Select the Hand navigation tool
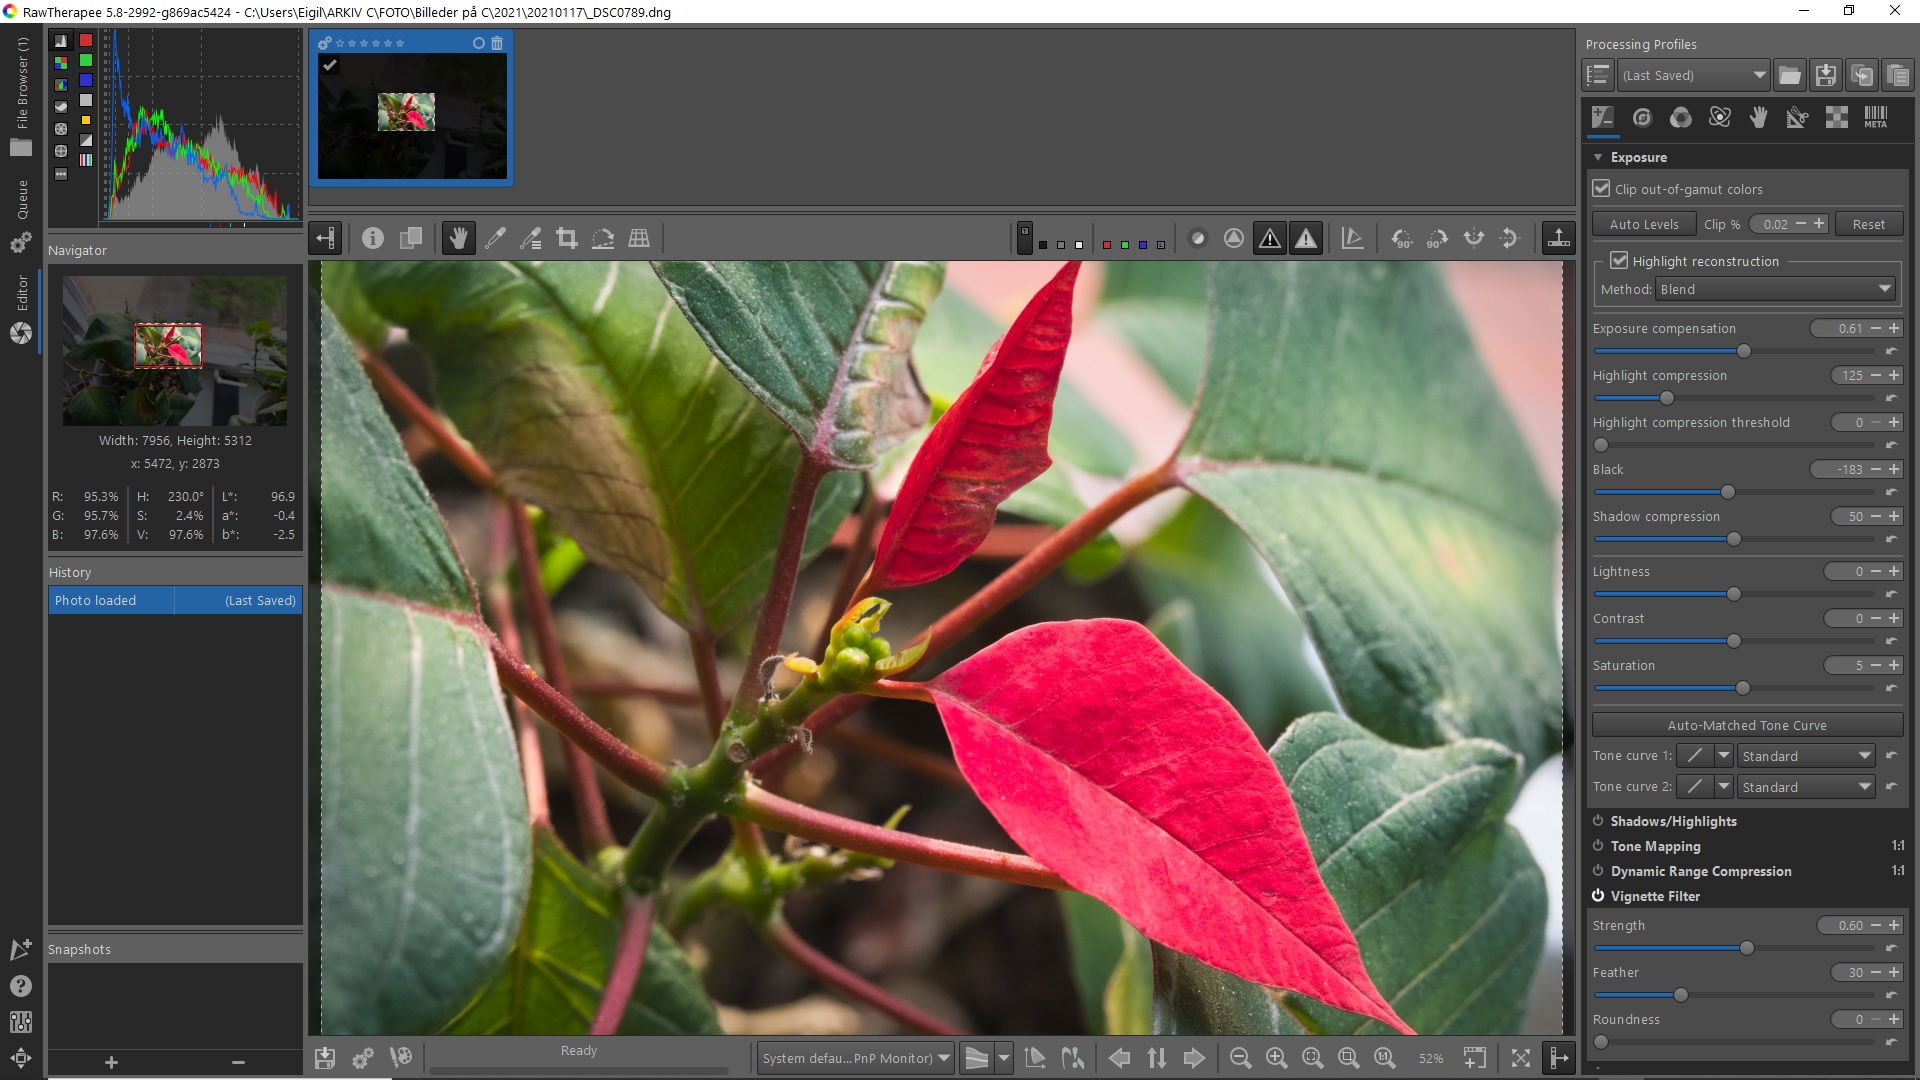This screenshot has width=1920, height=1080. 458,238
